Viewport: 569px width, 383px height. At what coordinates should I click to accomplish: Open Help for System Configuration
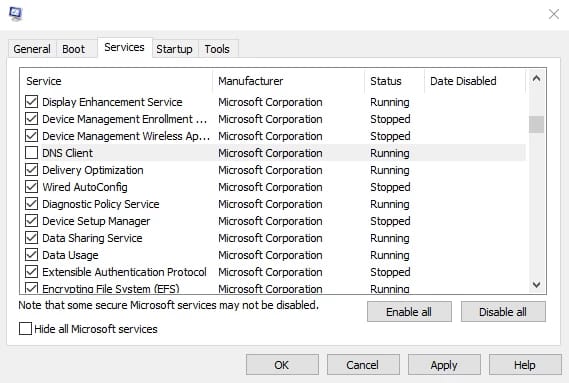coord(525,365)
